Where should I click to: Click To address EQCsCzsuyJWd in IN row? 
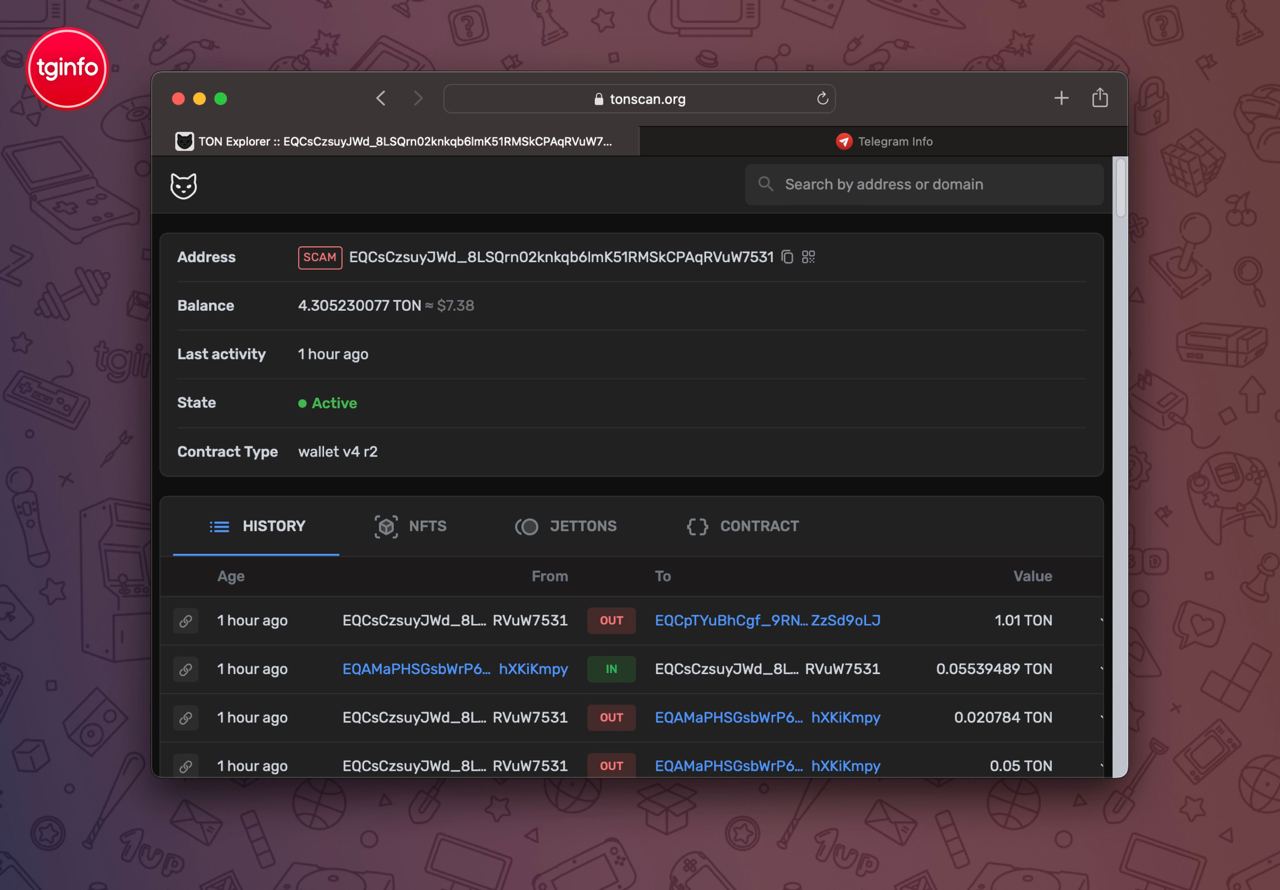[768, 669]
